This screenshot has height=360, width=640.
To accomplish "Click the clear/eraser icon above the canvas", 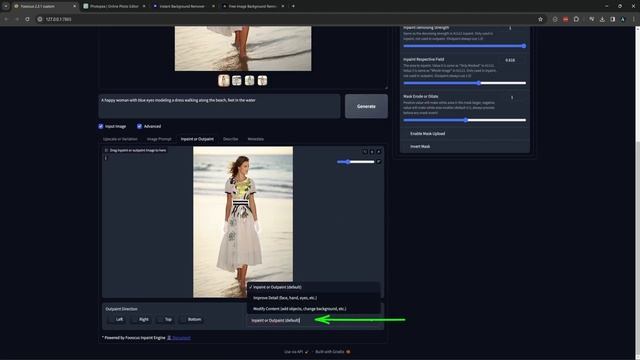I will [x=372, y=152].
